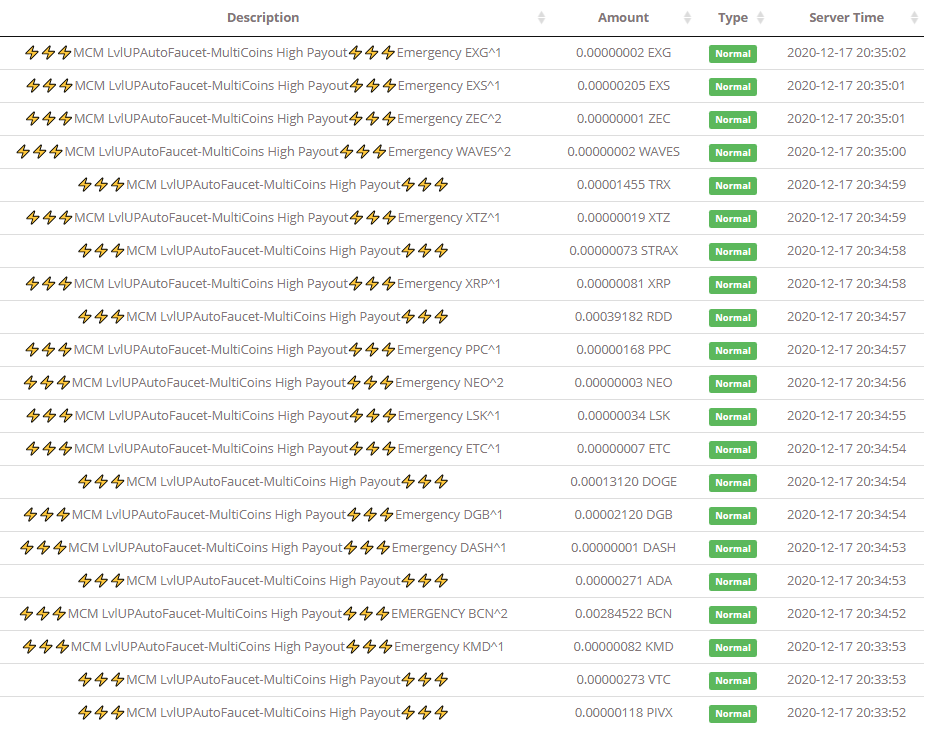
Task: Click Normal badge in the NEO row
Action: 733,383
